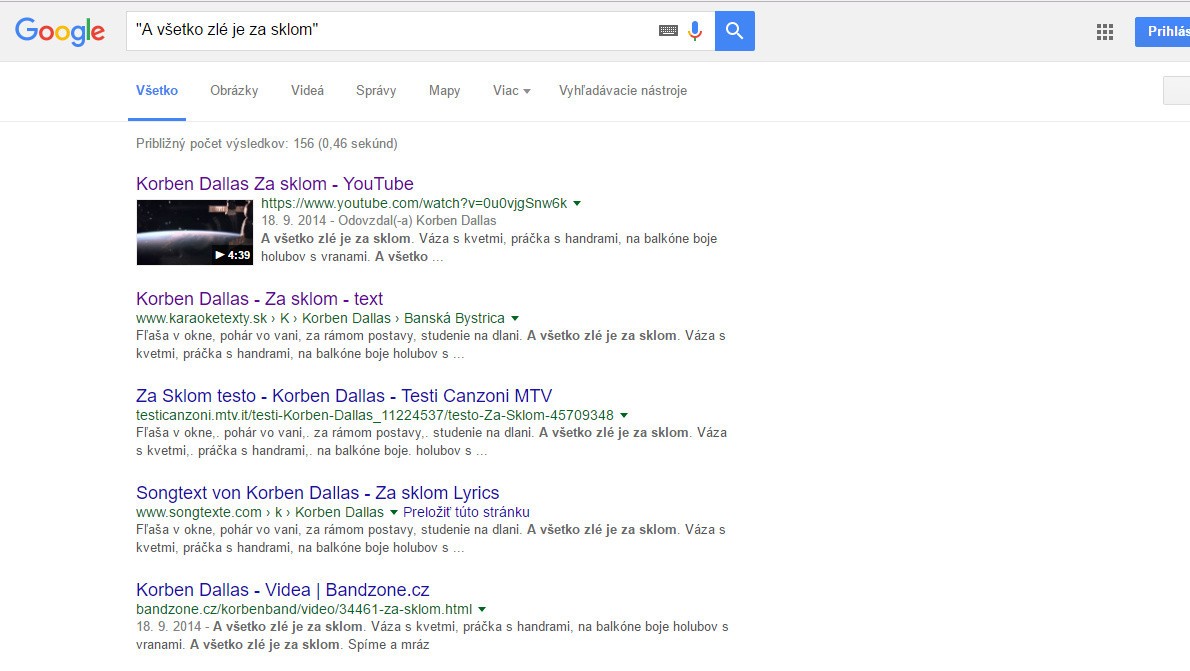Open the on-screen keyboard input tool
The height and width of the screenshot is (671, 1190).
(x=668, y=31)
